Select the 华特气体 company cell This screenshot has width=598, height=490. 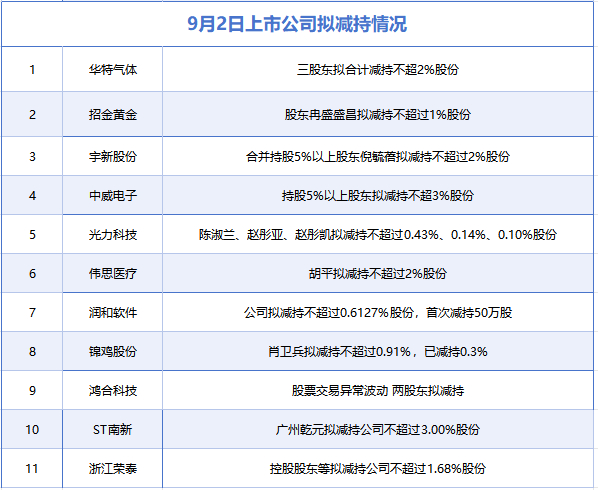(x=113, y=69)
